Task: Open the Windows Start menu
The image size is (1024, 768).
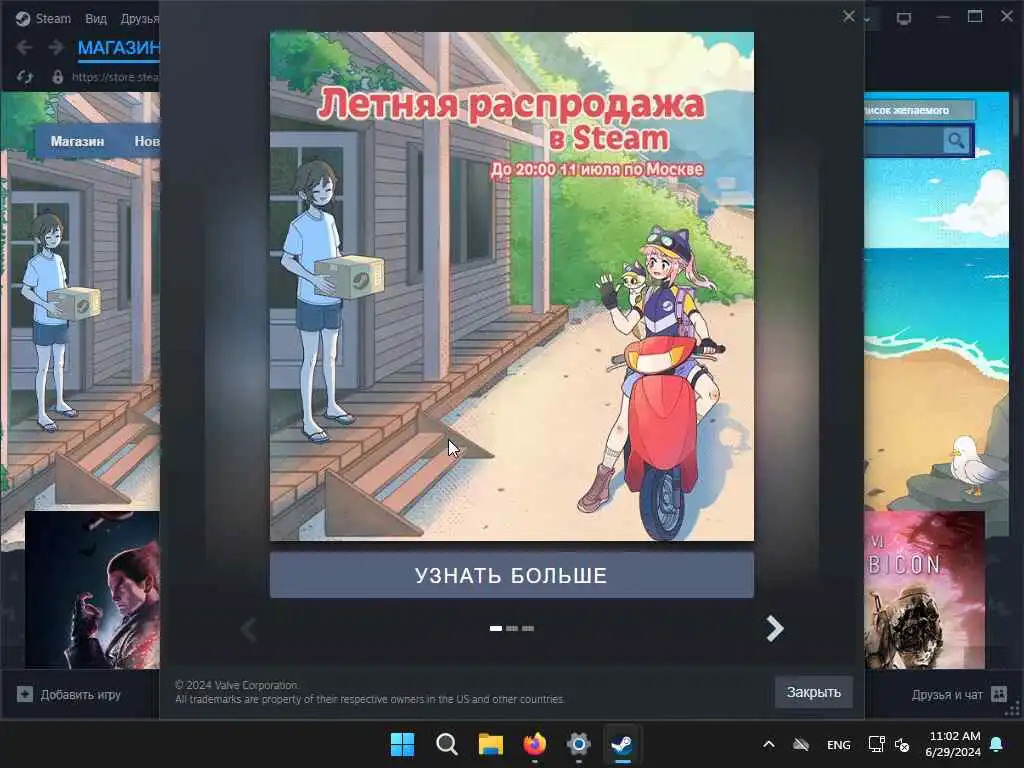Action: pos(402,744)
